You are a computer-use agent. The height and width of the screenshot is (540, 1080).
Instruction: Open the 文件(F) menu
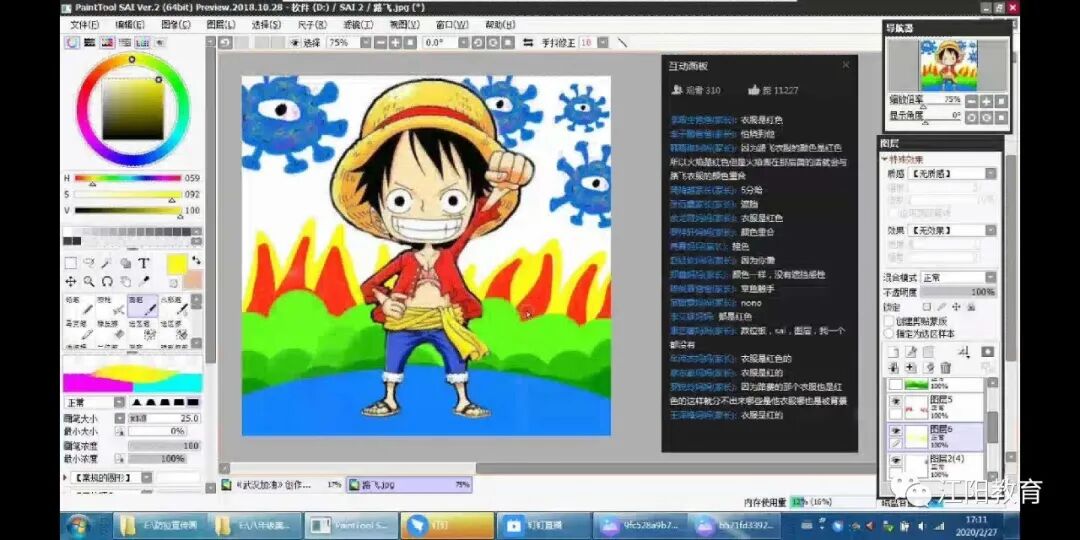[x=84, y=24]
